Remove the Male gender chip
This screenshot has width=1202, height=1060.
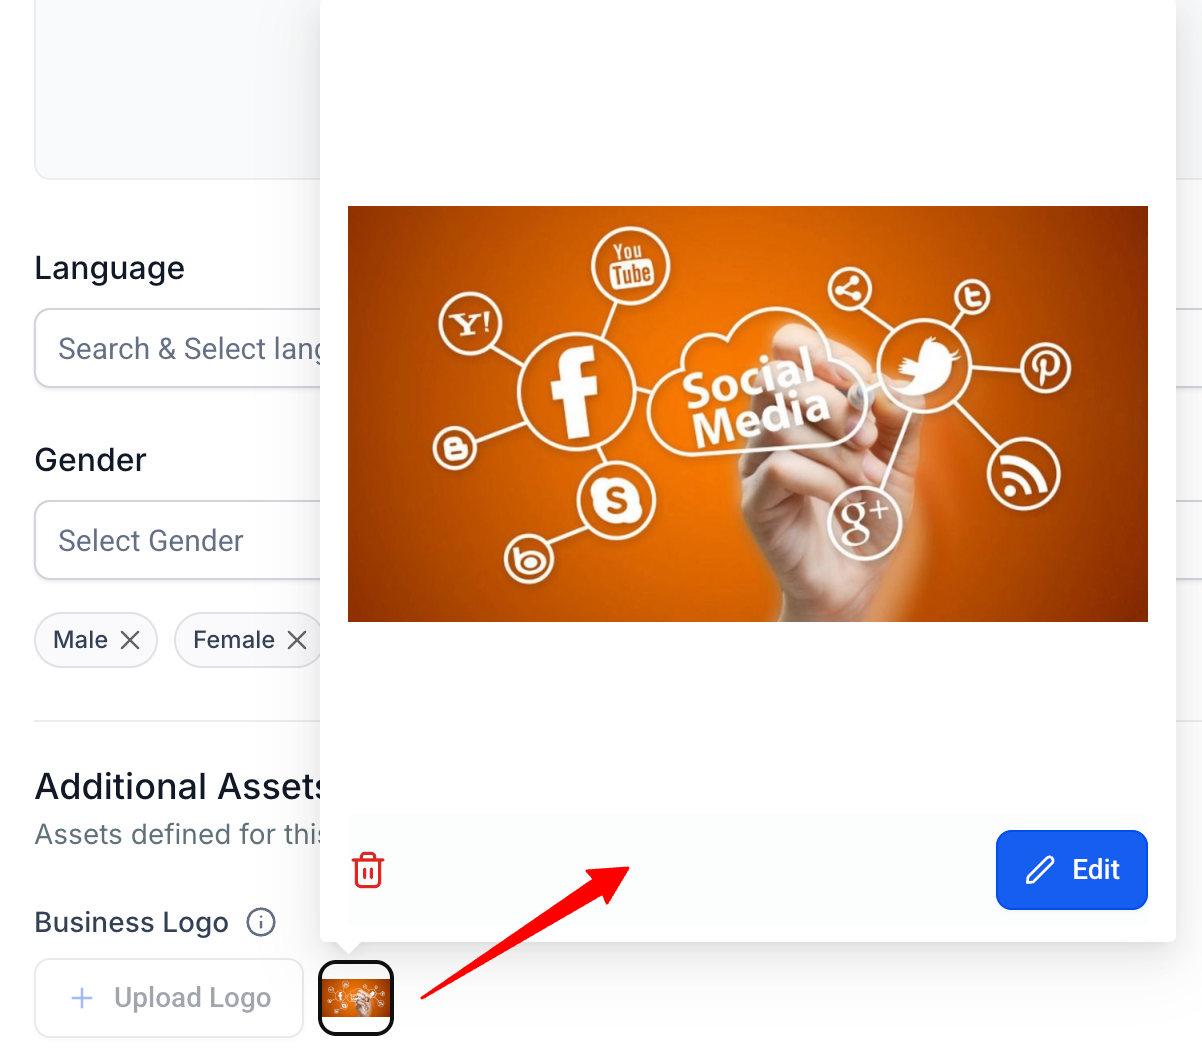(130, 640)
